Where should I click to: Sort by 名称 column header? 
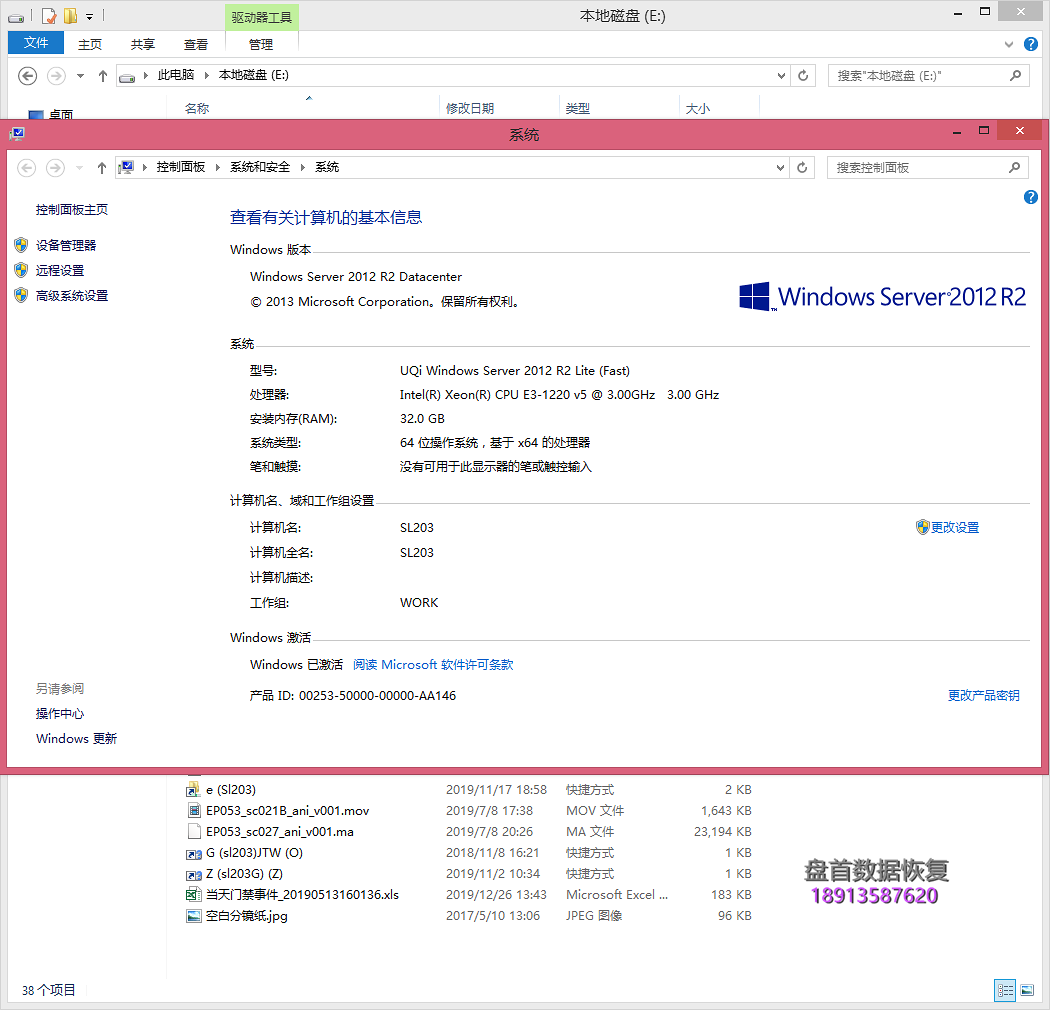click(x=305, y=108)
